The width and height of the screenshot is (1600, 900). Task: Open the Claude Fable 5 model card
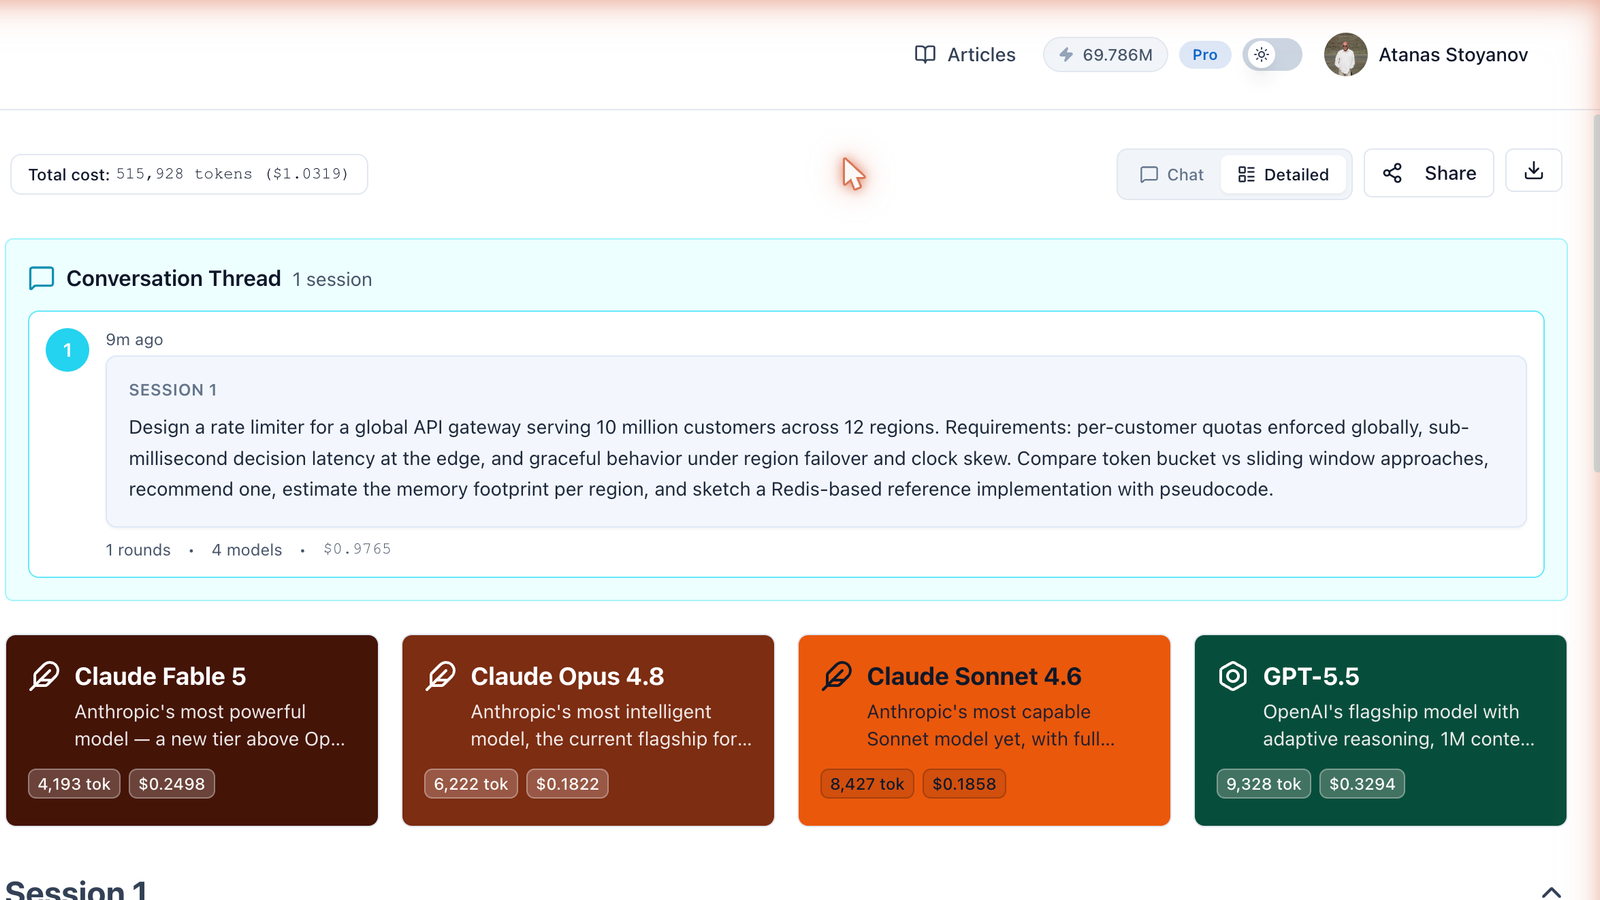coord(192,730)
